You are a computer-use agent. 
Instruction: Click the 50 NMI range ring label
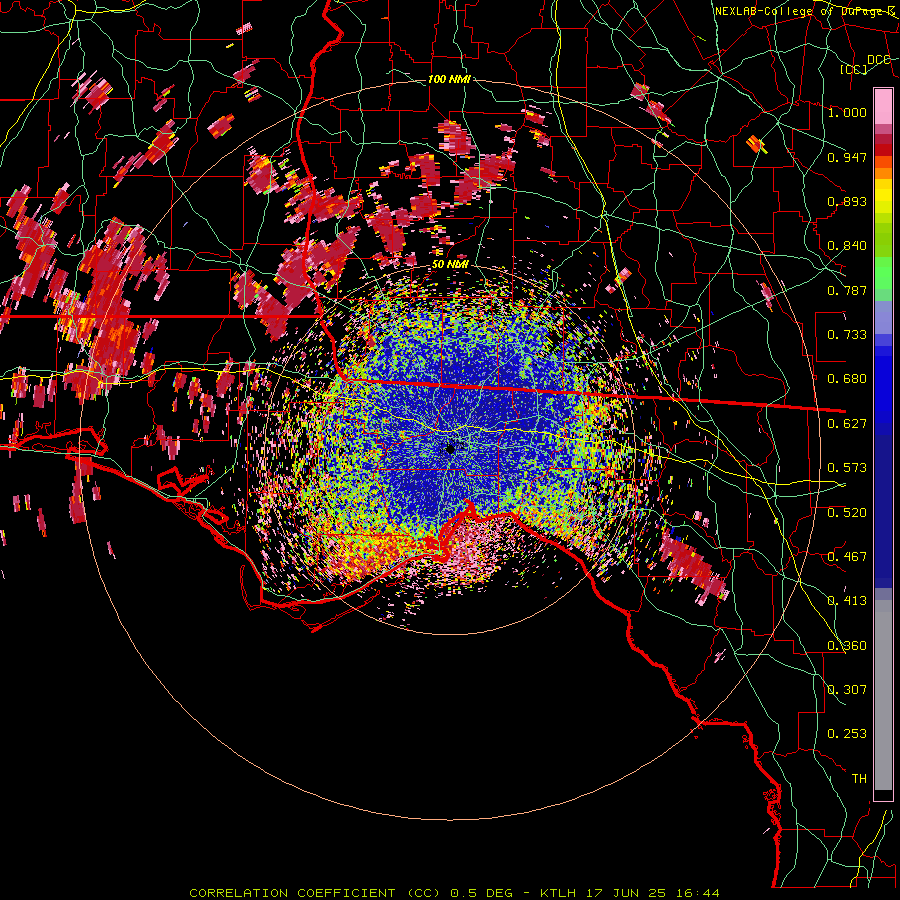(x=451, y=264)
